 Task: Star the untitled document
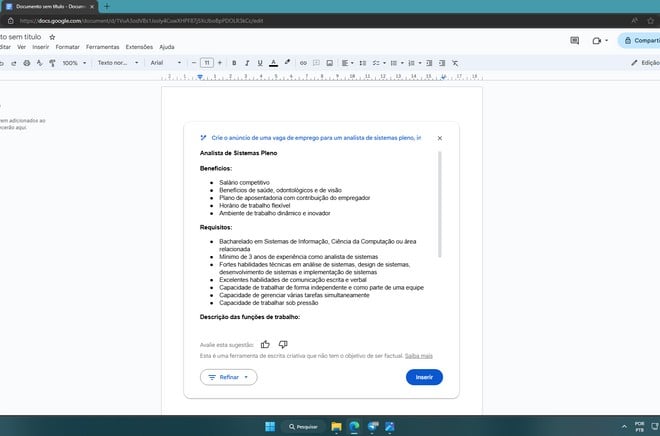coord(52,37)
